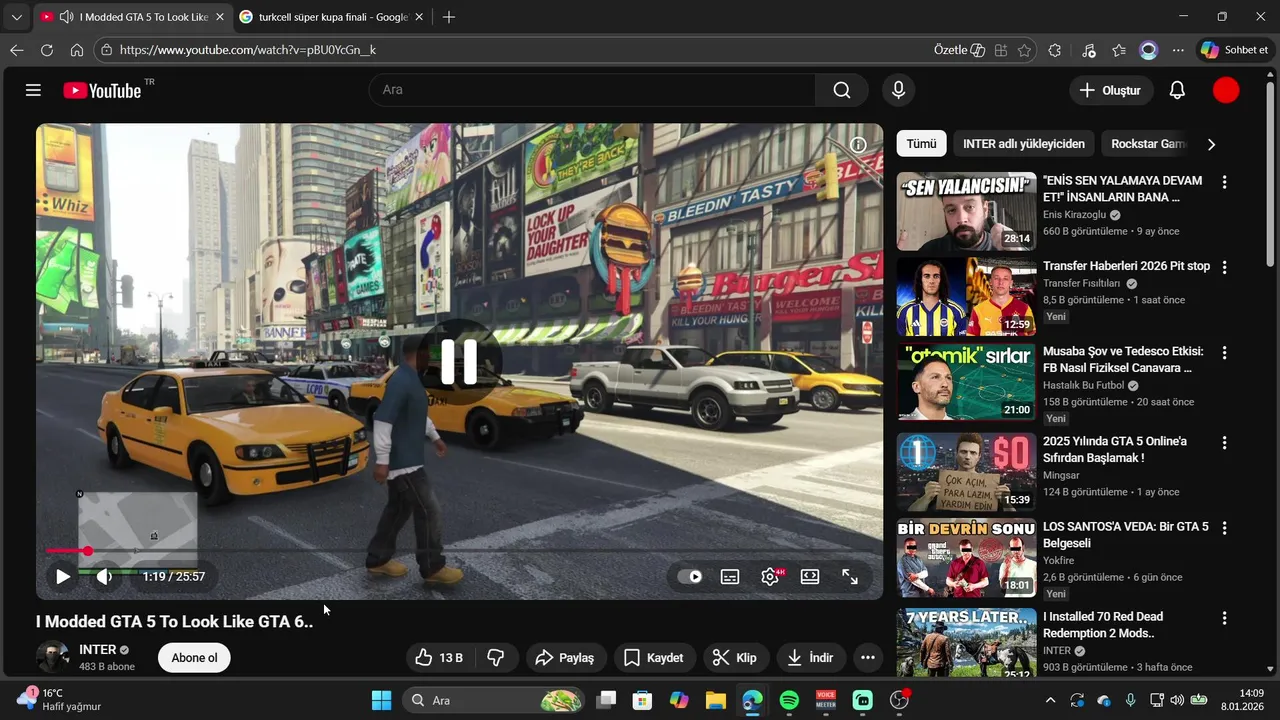
Task: Focus the YouTube Ara search box
Action: (592, 90)
